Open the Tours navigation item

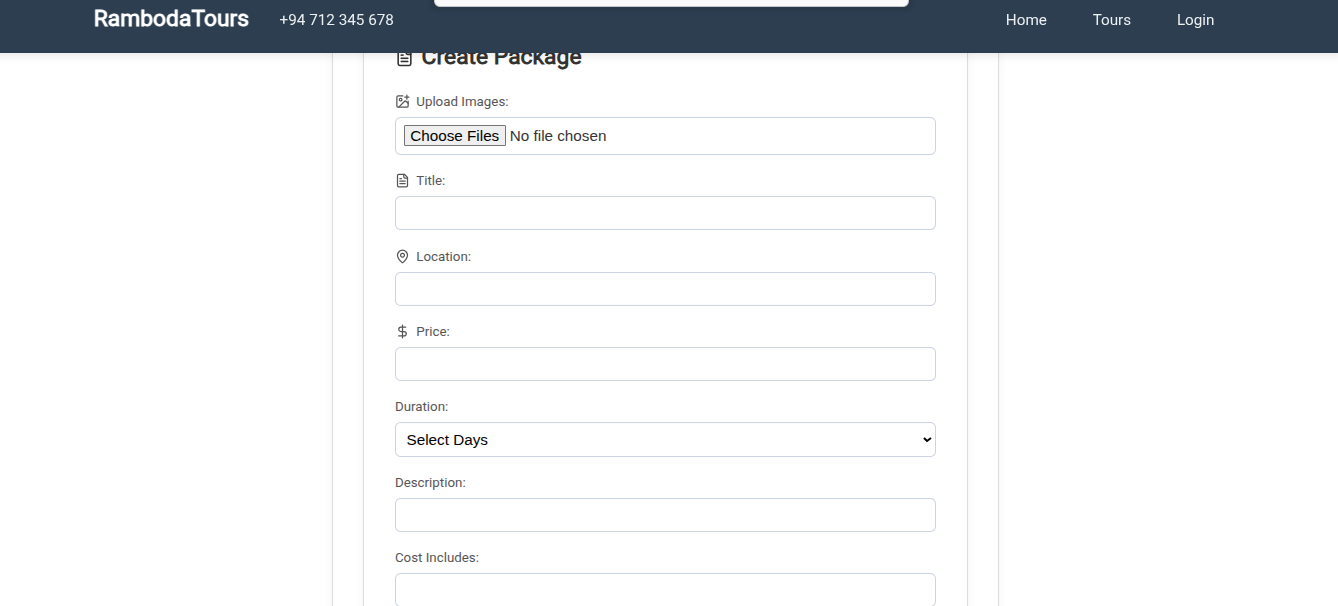tap(1112, 20)
